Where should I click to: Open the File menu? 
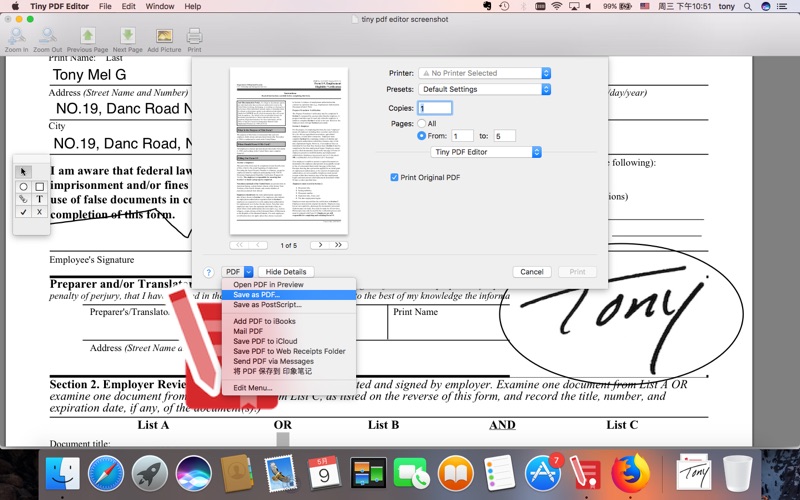105,6
